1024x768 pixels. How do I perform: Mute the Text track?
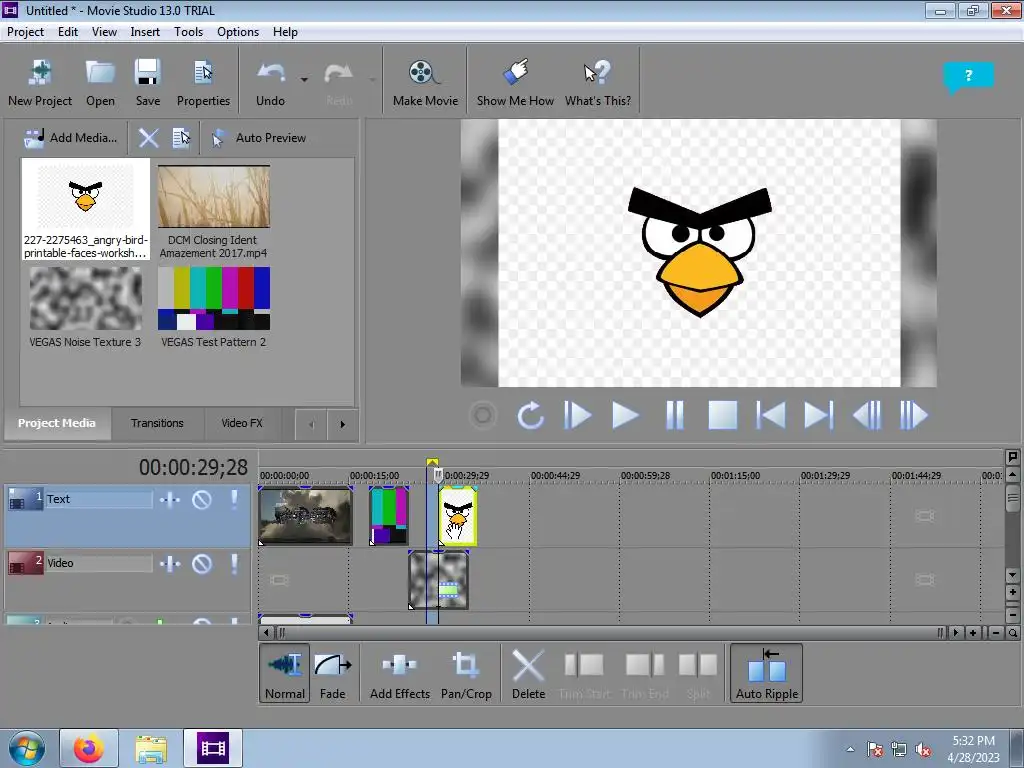[x=202, y=500]
